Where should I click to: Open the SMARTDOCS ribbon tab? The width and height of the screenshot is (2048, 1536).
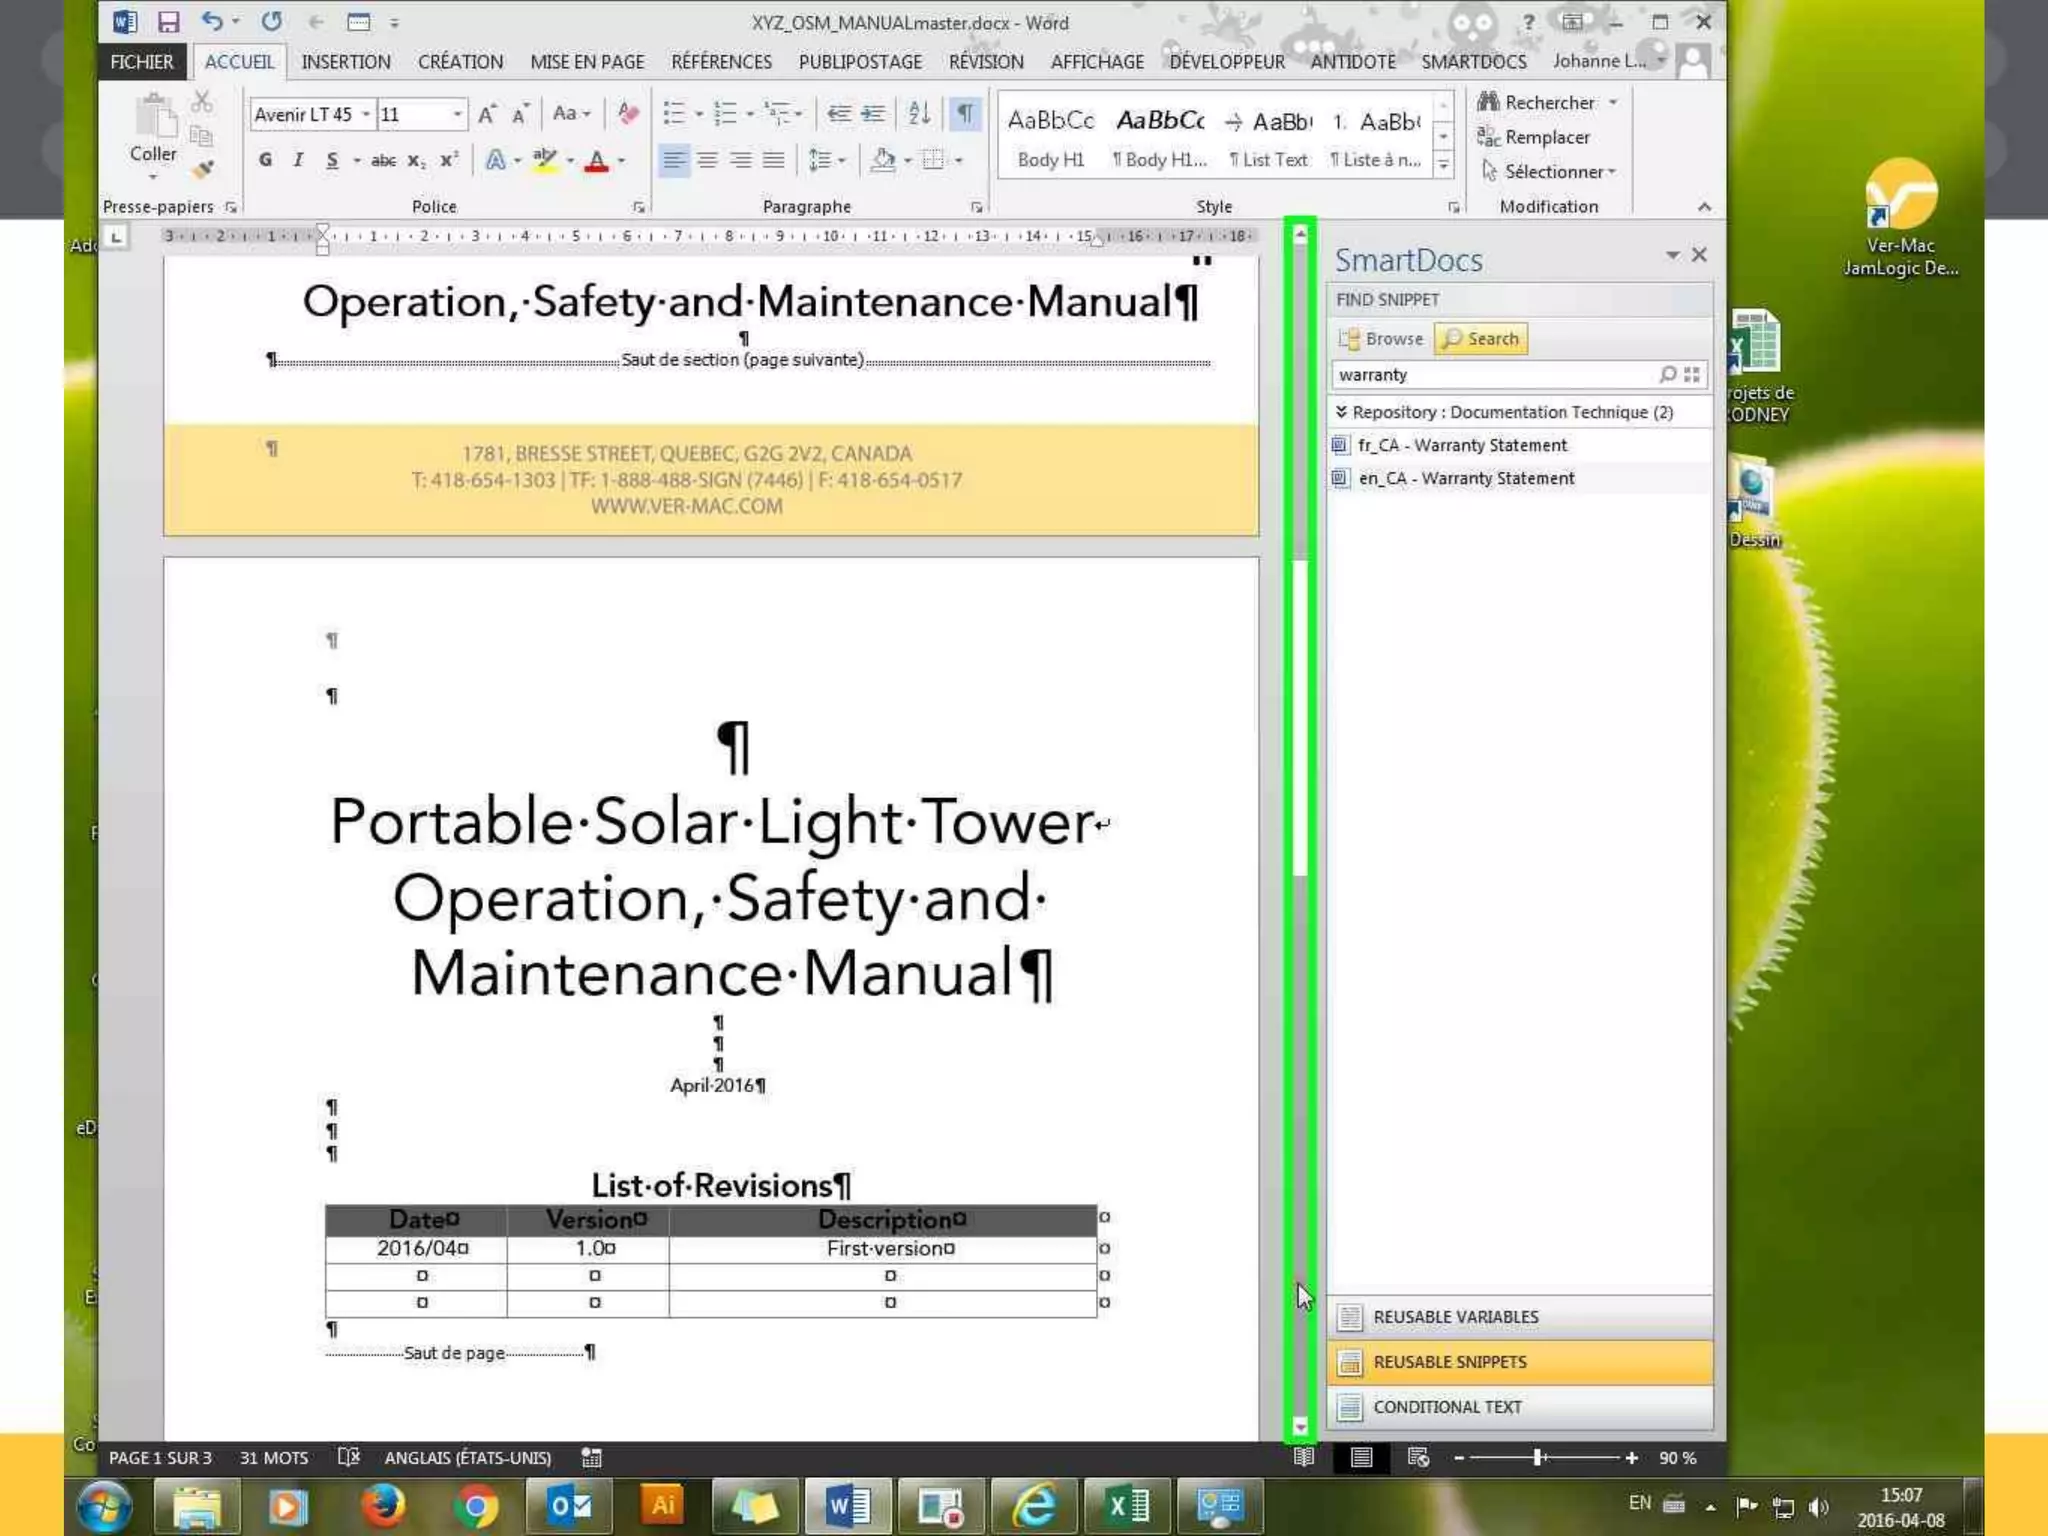pos(1473,62)
